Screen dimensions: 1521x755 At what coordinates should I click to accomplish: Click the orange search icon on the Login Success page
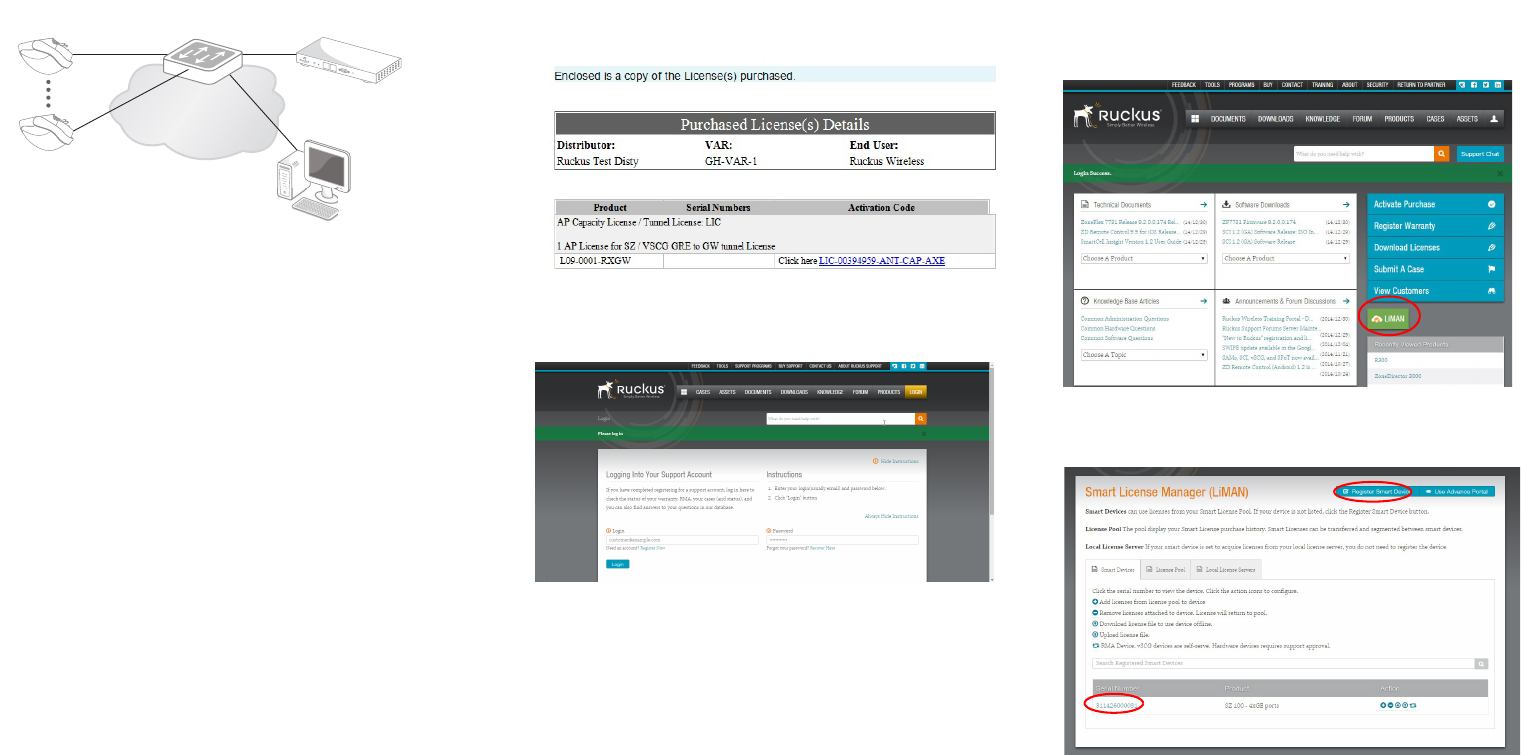[1442, 154]
